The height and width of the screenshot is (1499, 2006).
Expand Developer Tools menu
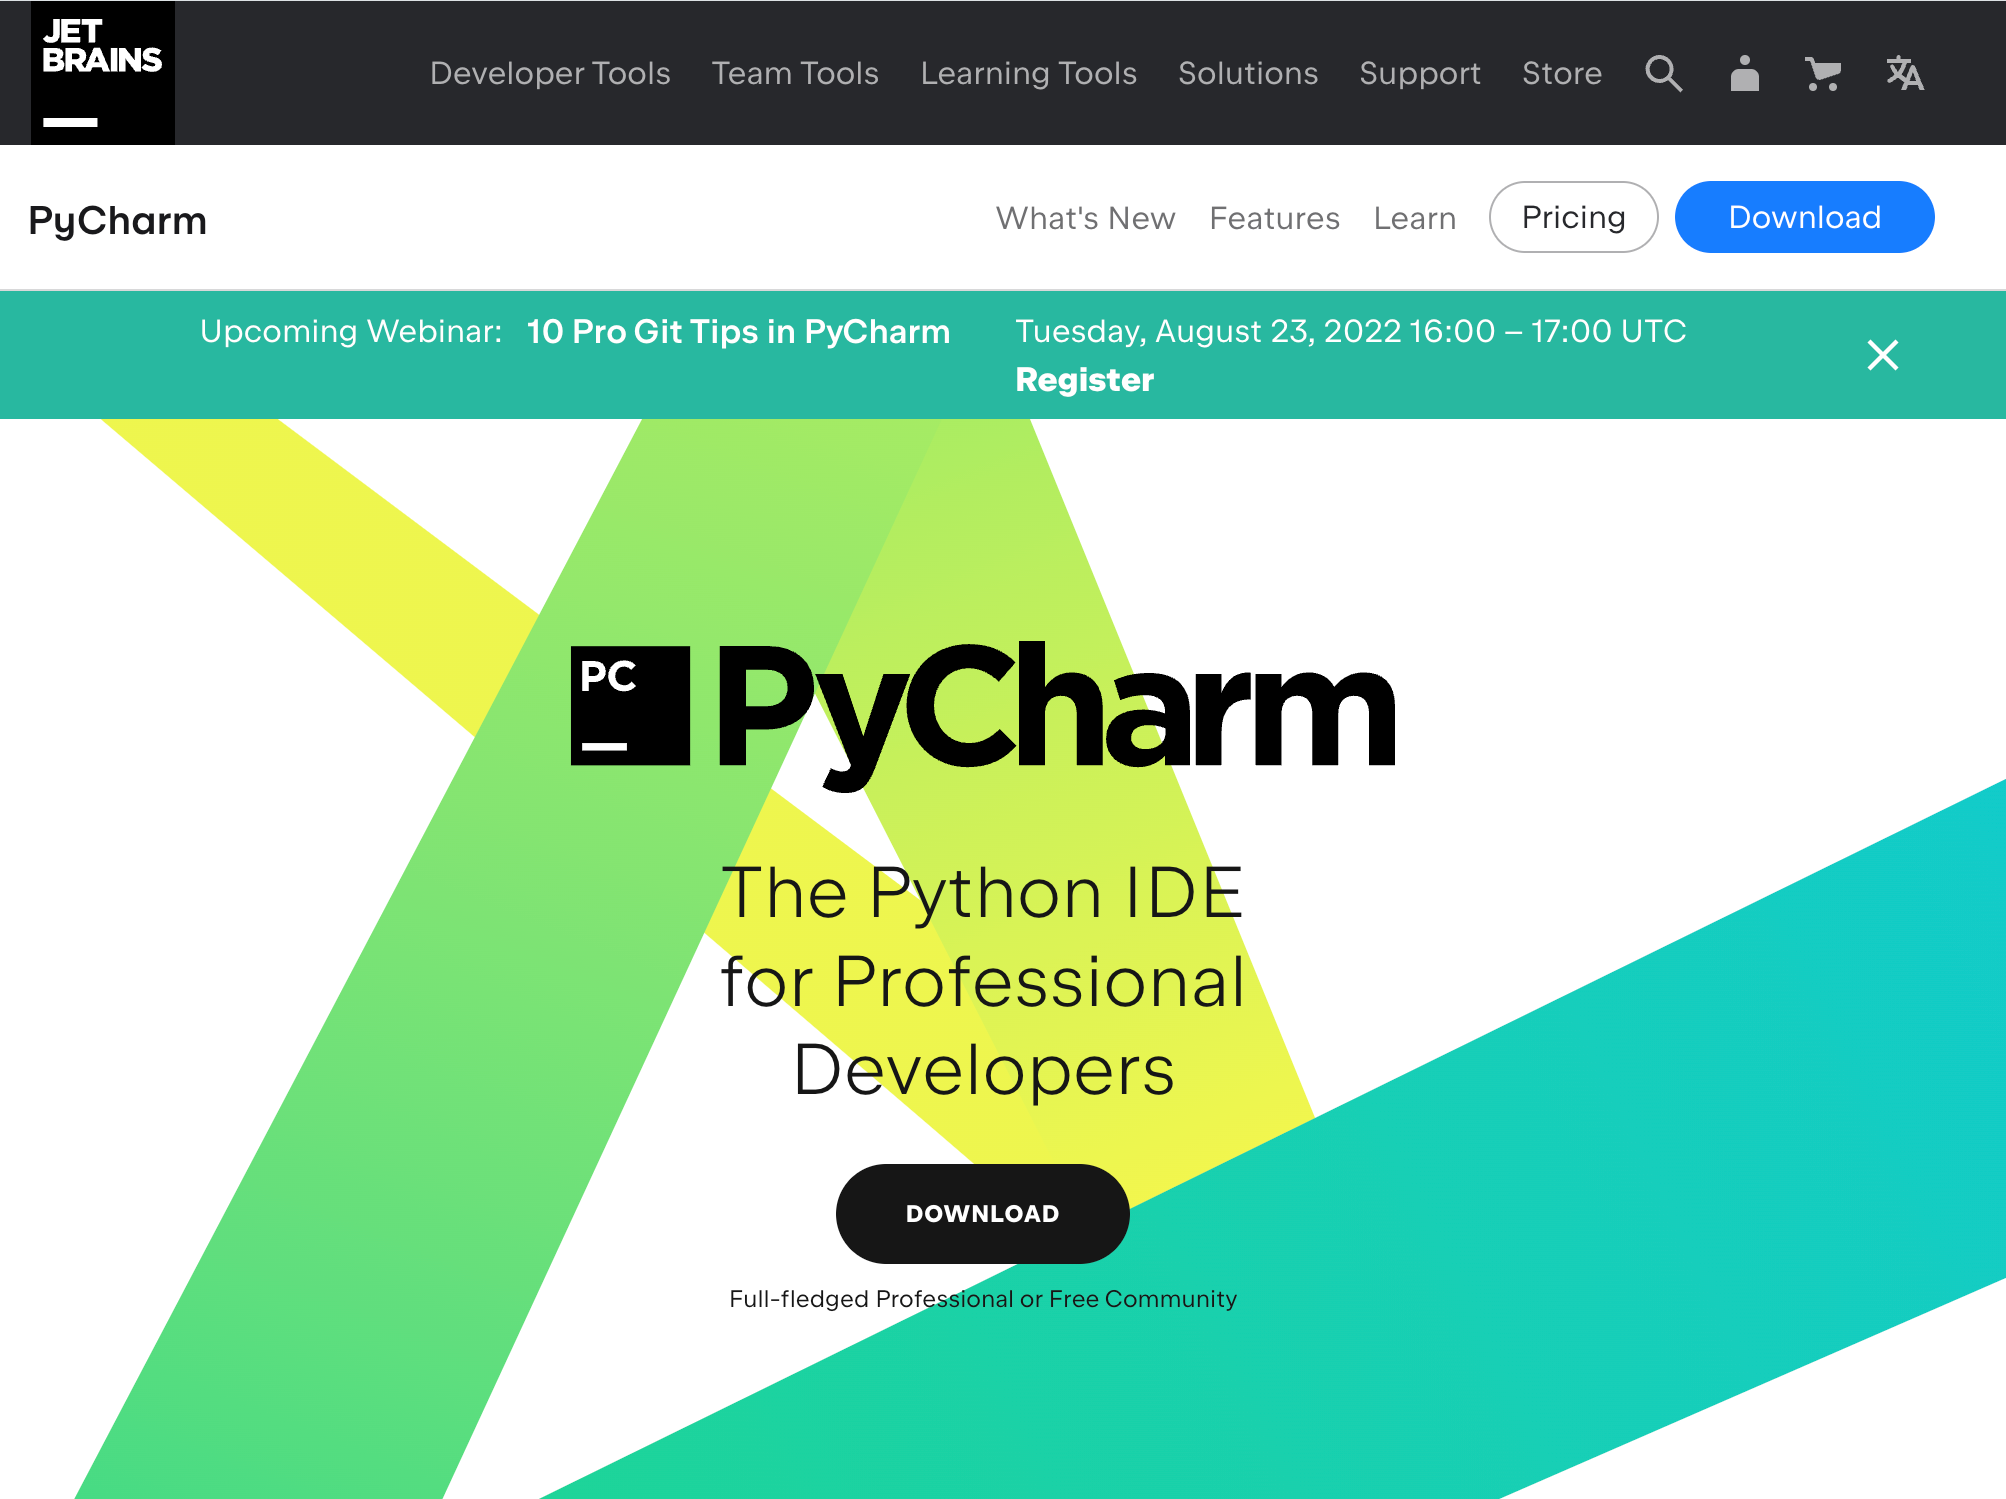pos(550,73)
